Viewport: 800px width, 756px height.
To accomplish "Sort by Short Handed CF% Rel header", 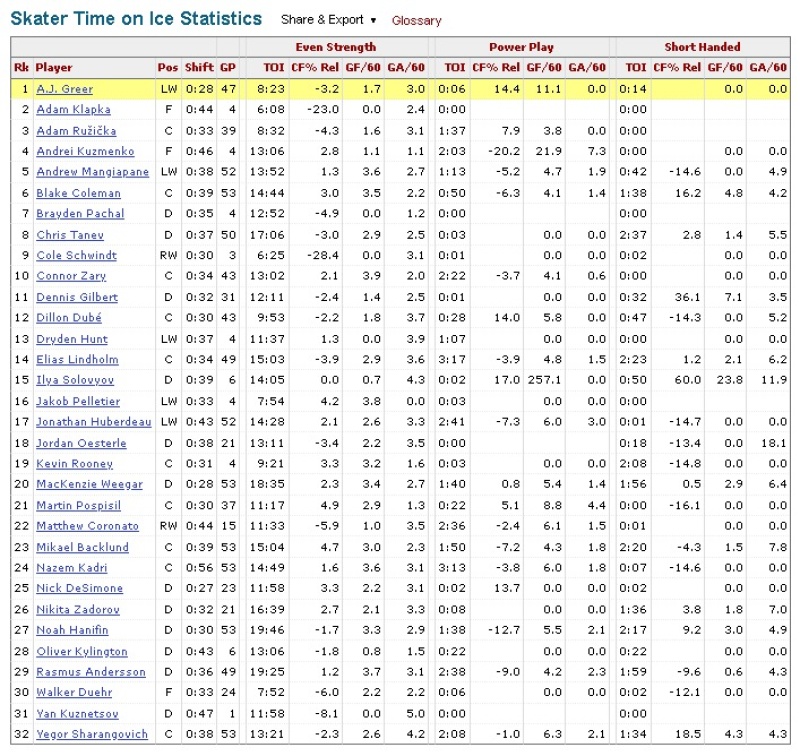I will 677,67.
